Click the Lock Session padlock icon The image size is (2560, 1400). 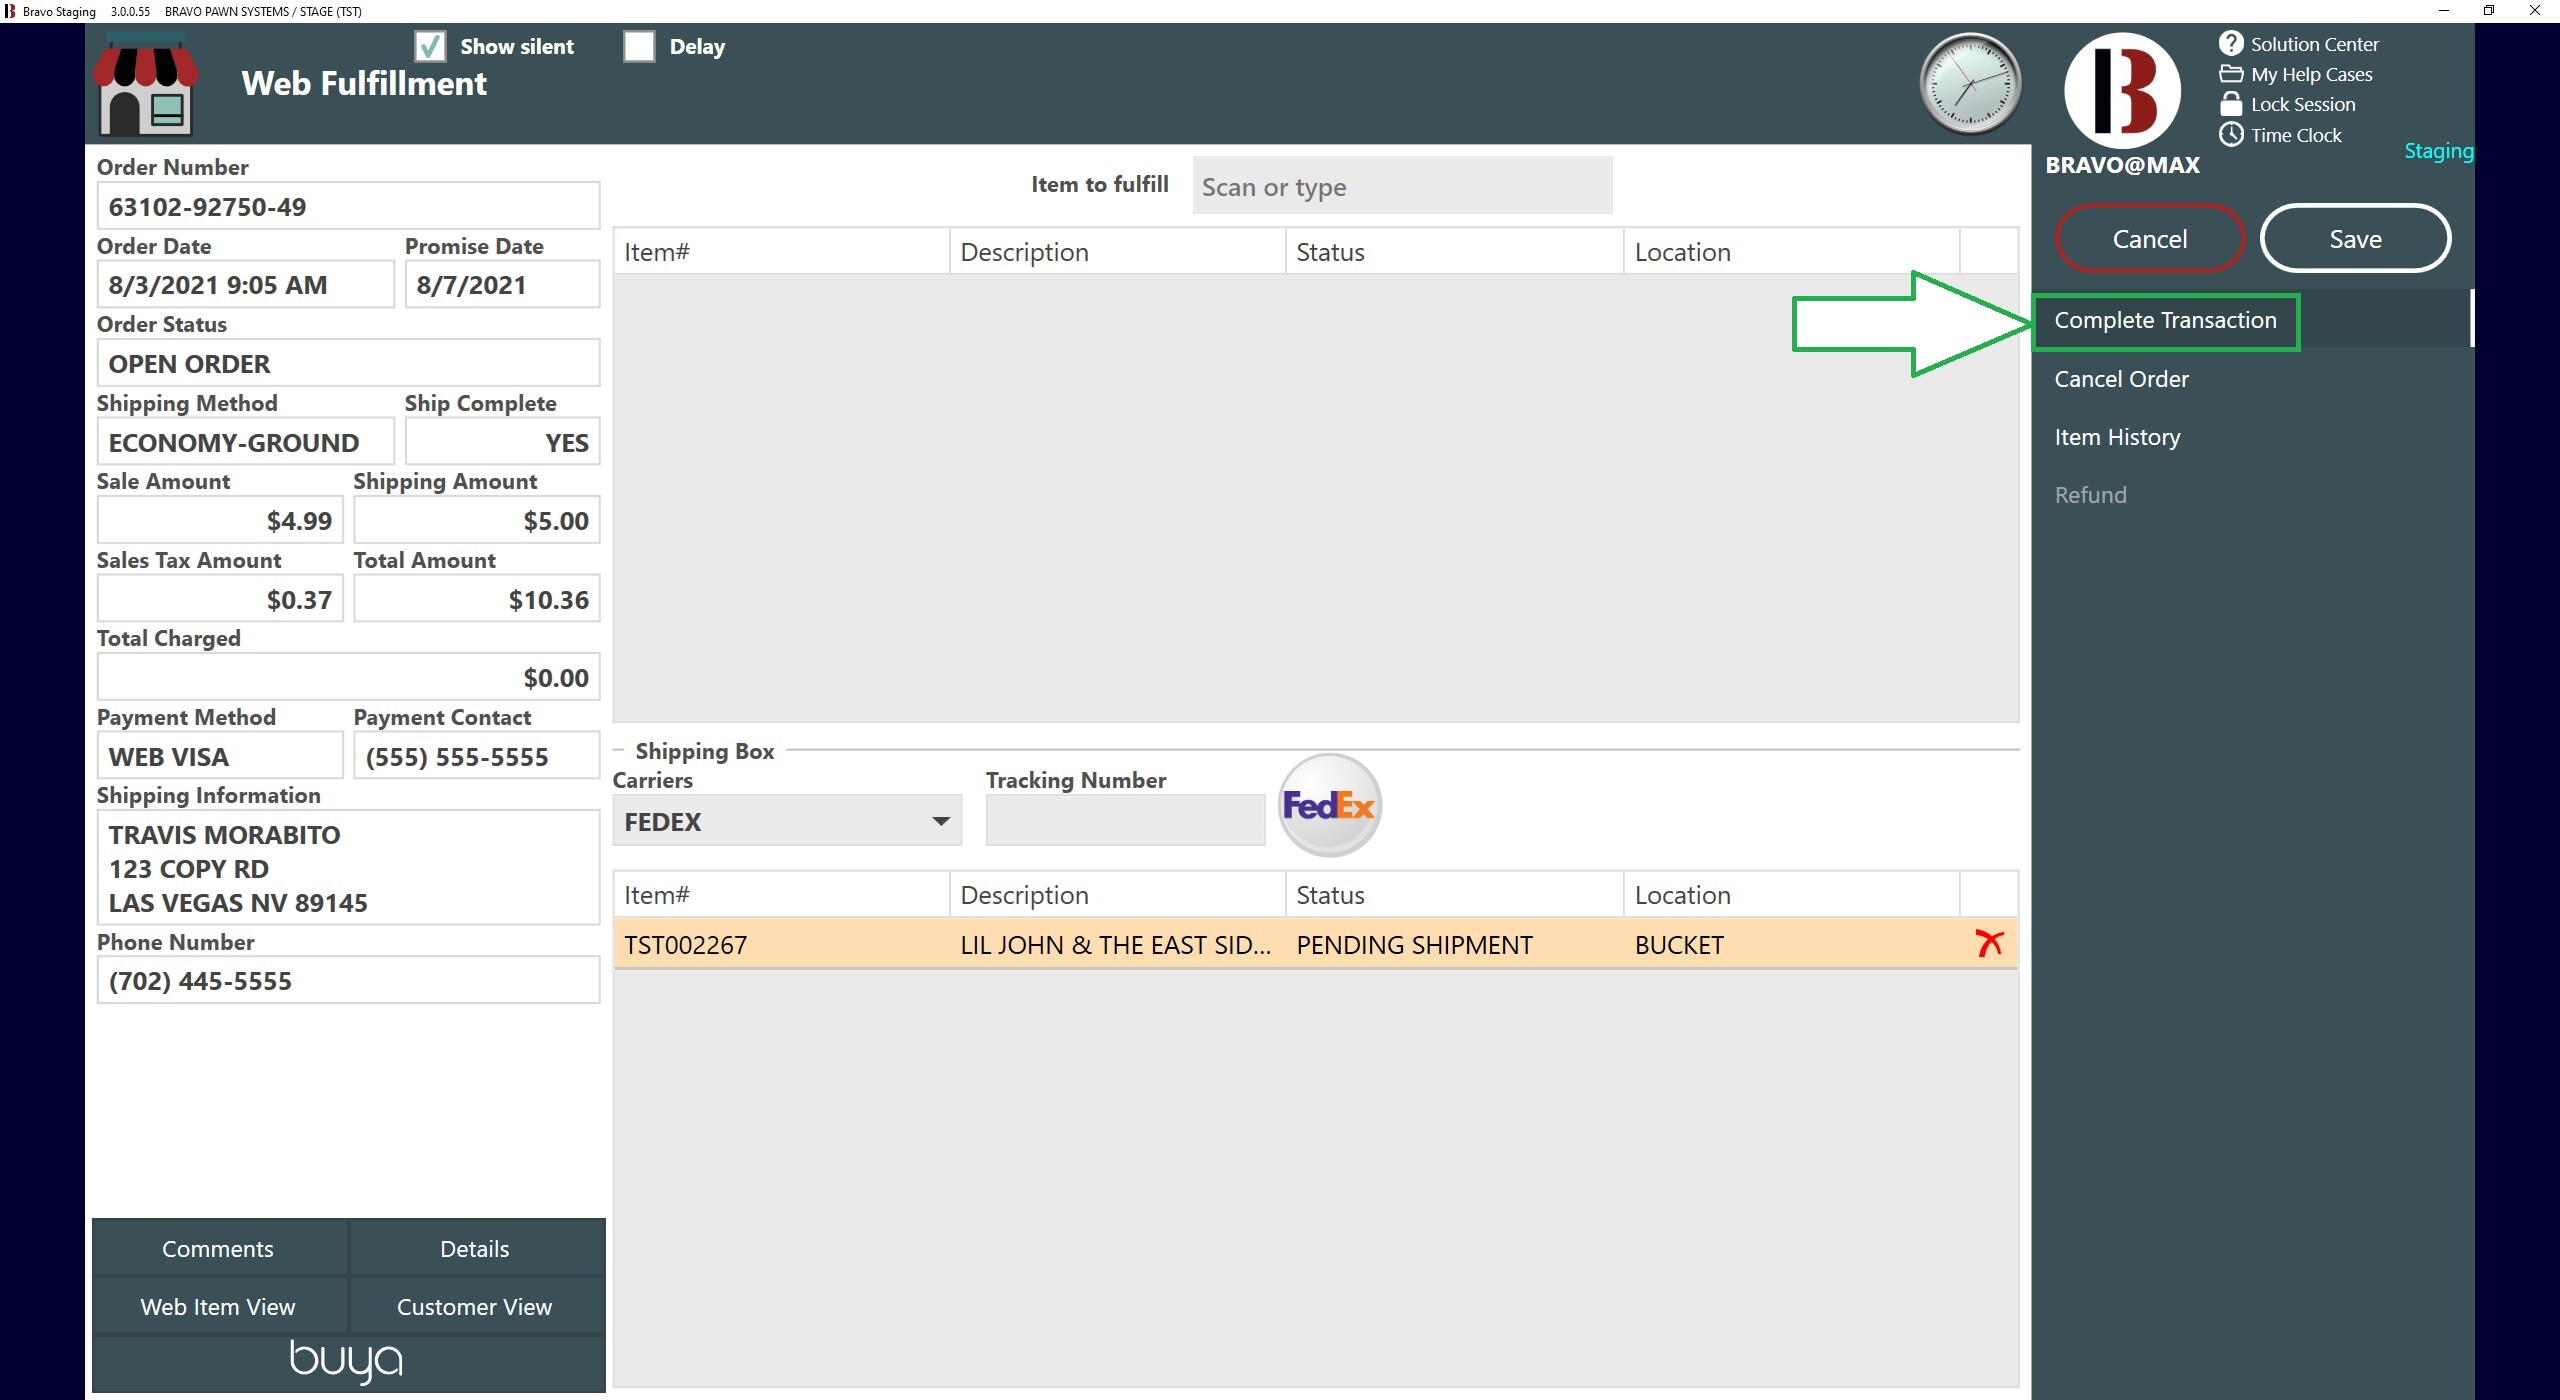[x=2231, y=104]
